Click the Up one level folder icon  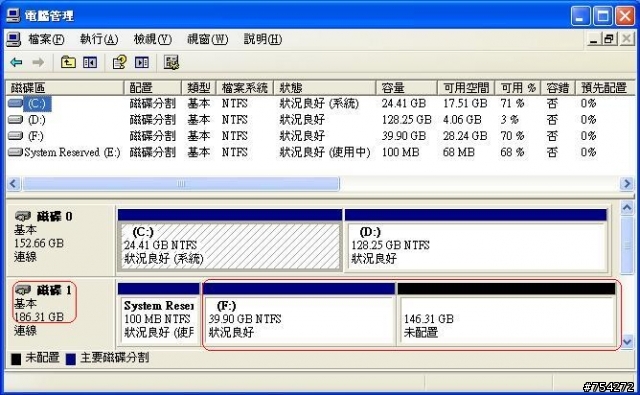click(x=68, y=62)
